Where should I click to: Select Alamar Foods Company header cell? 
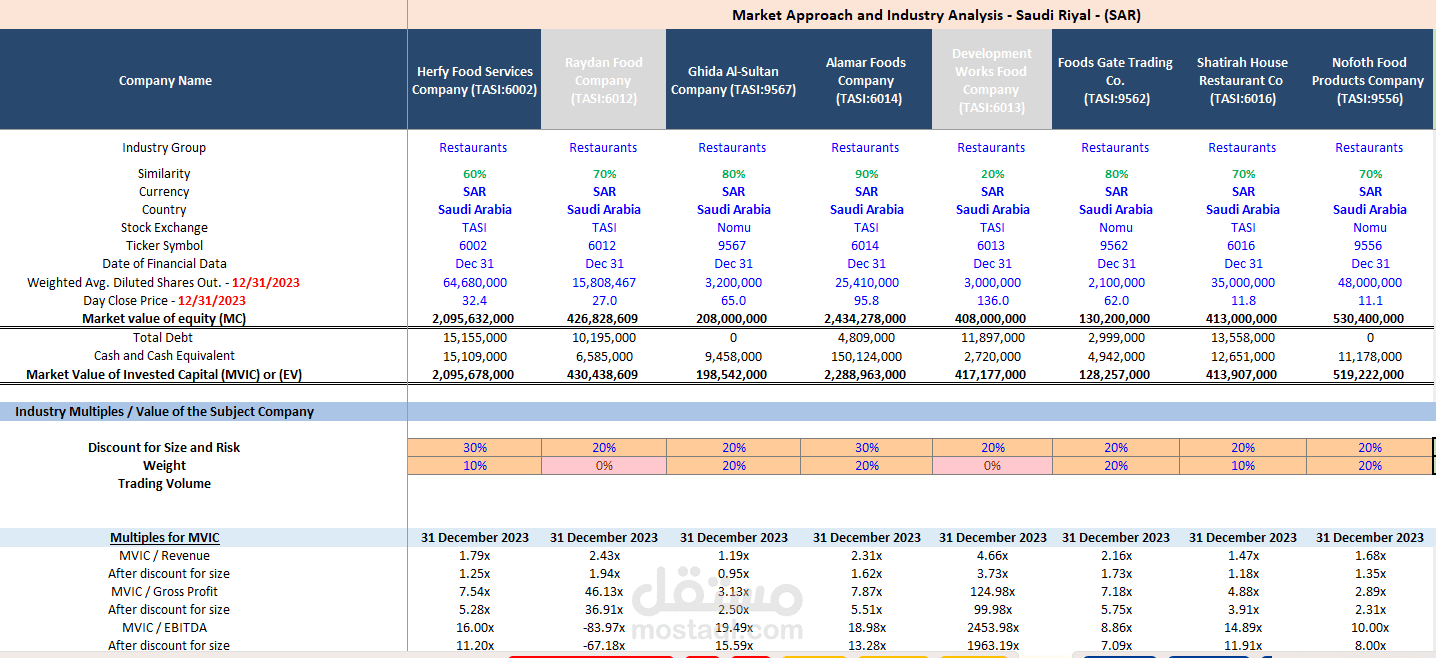click(866, 80)
